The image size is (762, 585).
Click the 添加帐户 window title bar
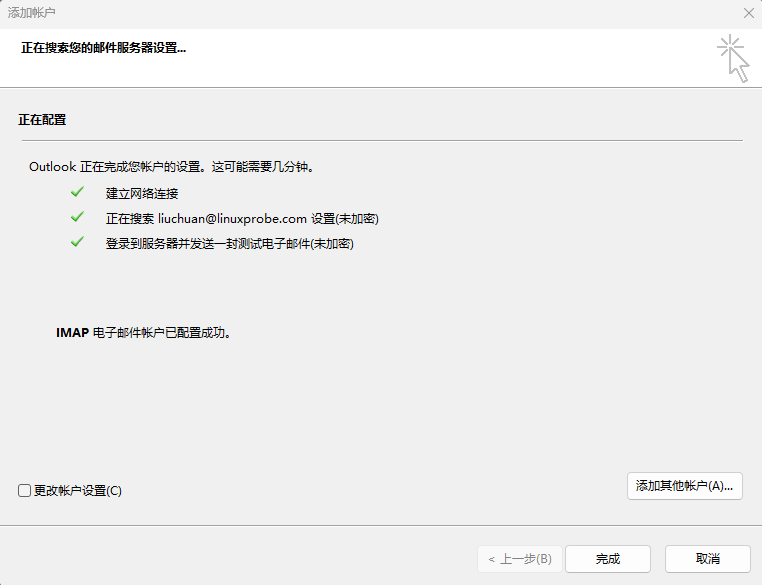(x=300, y=13)
